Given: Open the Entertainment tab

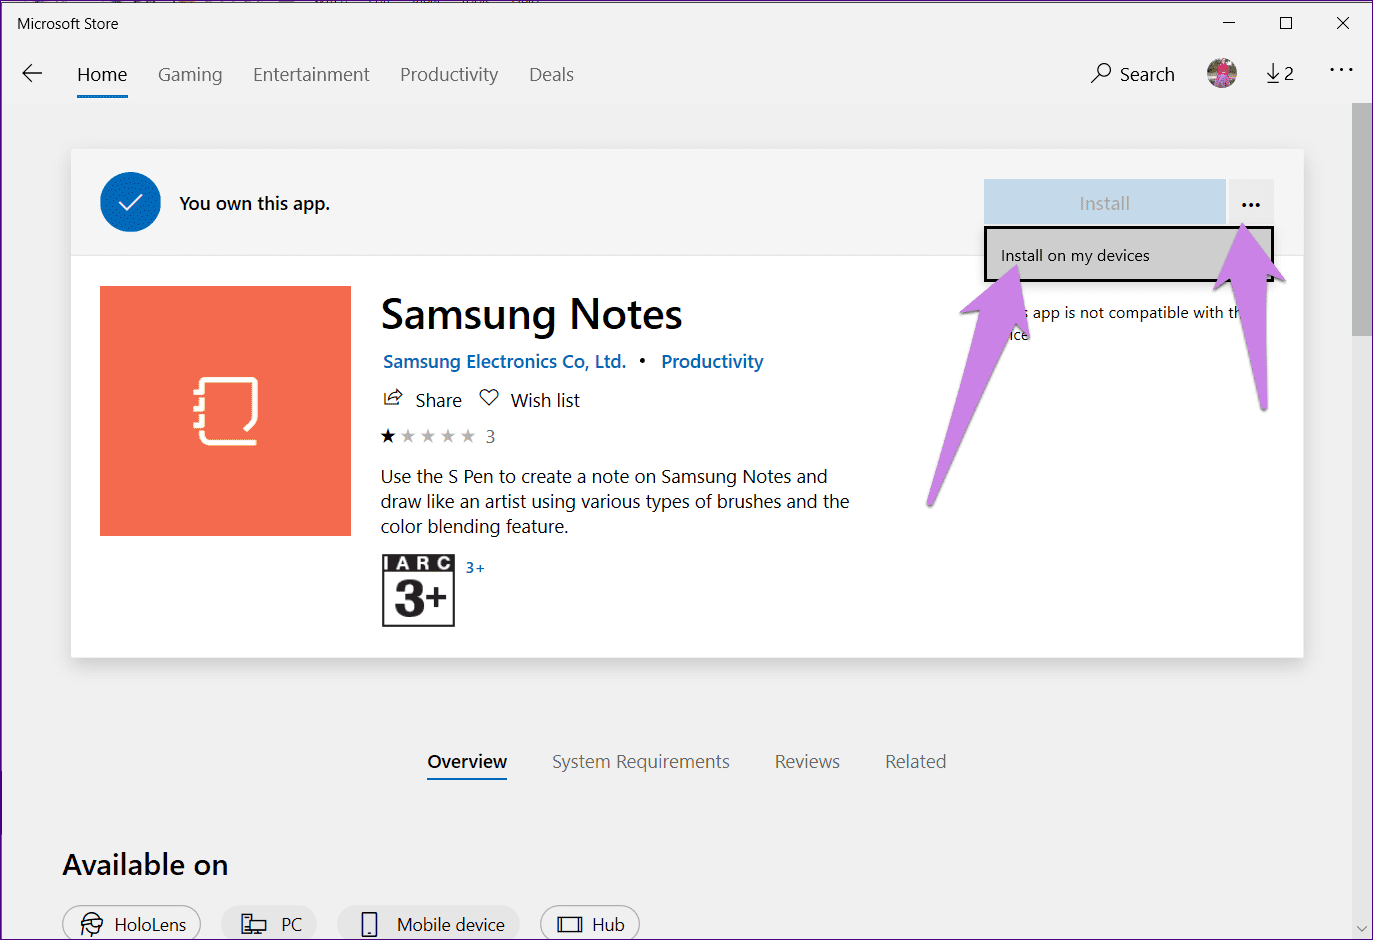Looking at the screenshot, I should (311, 75).
